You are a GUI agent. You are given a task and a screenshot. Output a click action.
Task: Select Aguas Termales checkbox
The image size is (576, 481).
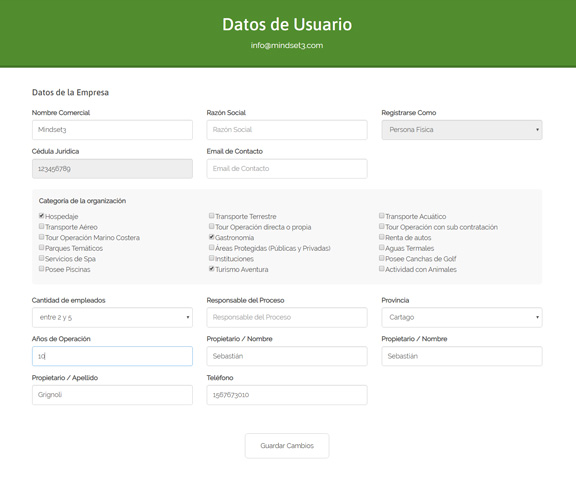[x=382, y=247]
